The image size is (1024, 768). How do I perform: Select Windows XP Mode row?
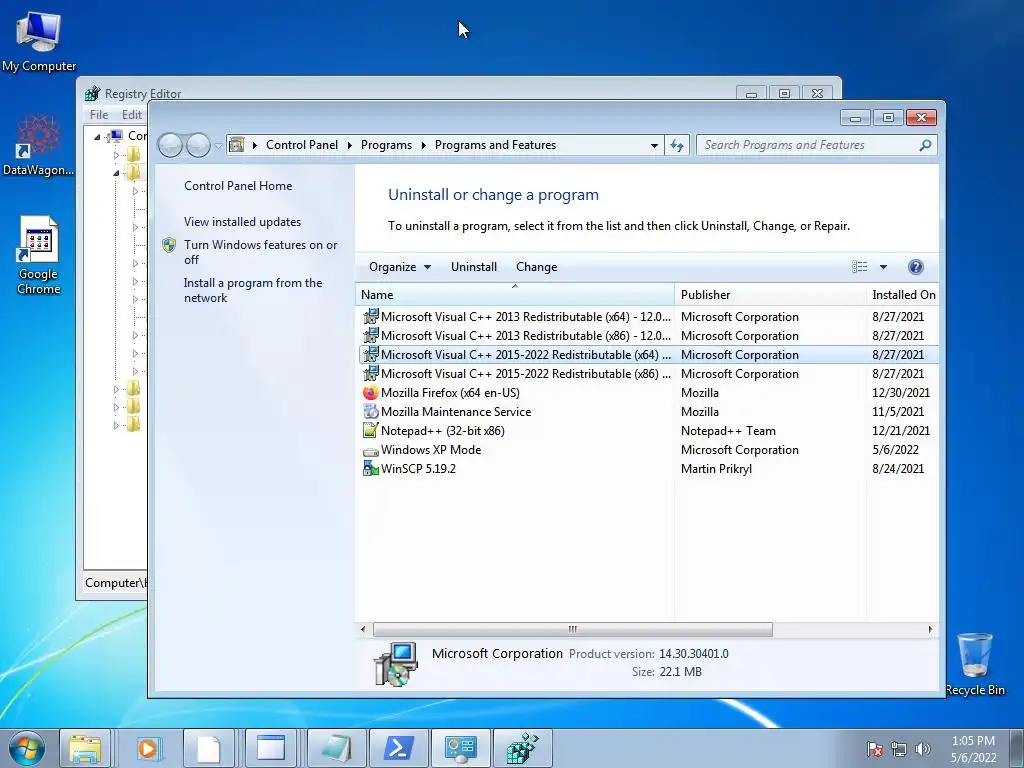(x=648, y=449)
